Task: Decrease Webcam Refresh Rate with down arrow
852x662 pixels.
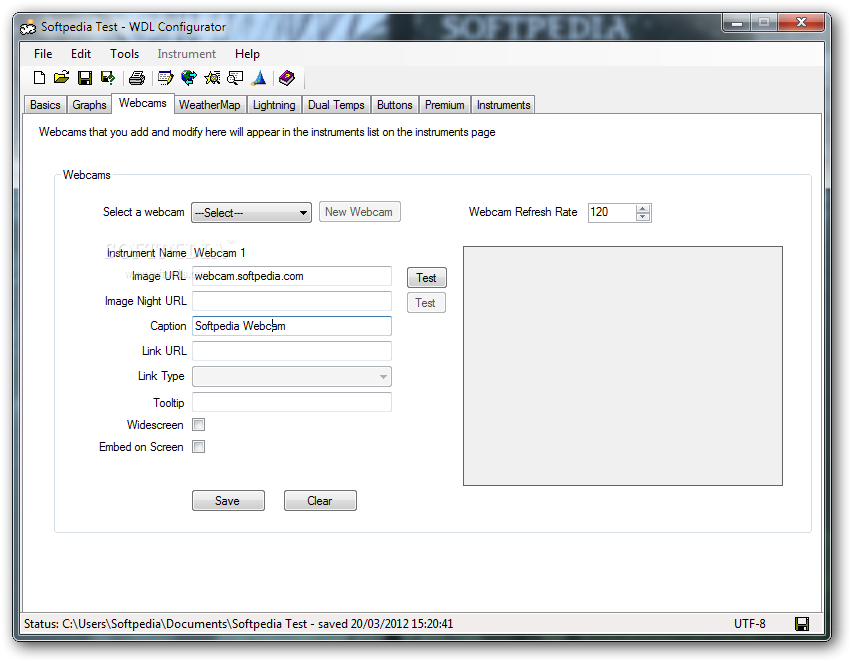Action: click(643, 216)
